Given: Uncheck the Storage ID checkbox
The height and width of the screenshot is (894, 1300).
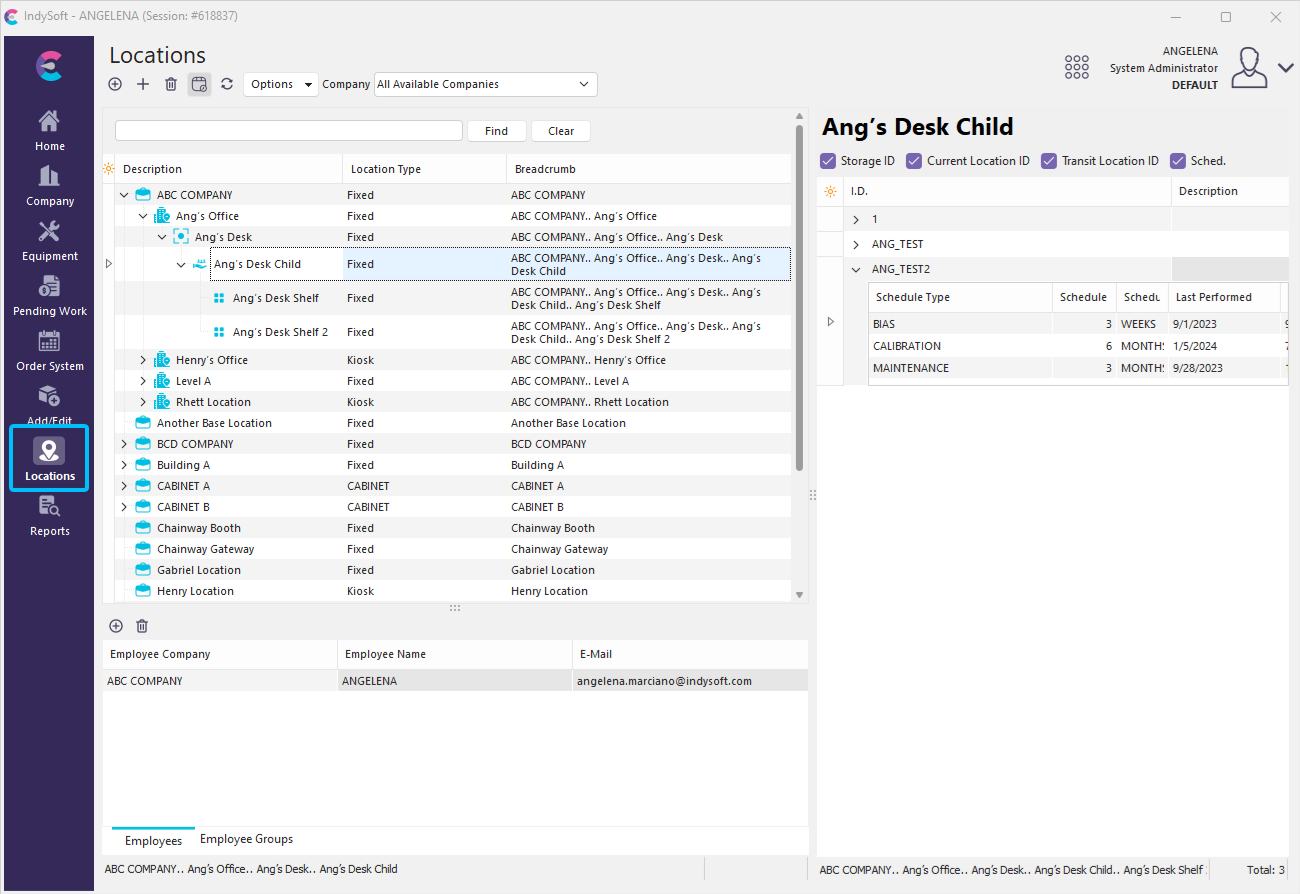Looking at the screenshot, I should (x=828, y=161).
